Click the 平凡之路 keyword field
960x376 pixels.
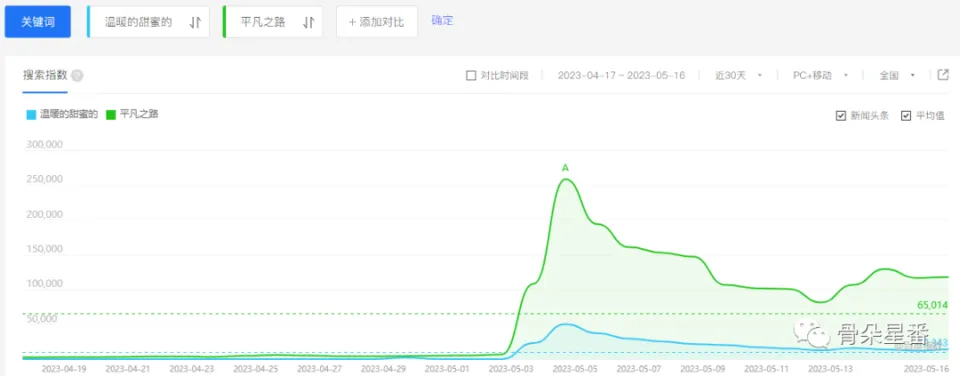point(273,22)
